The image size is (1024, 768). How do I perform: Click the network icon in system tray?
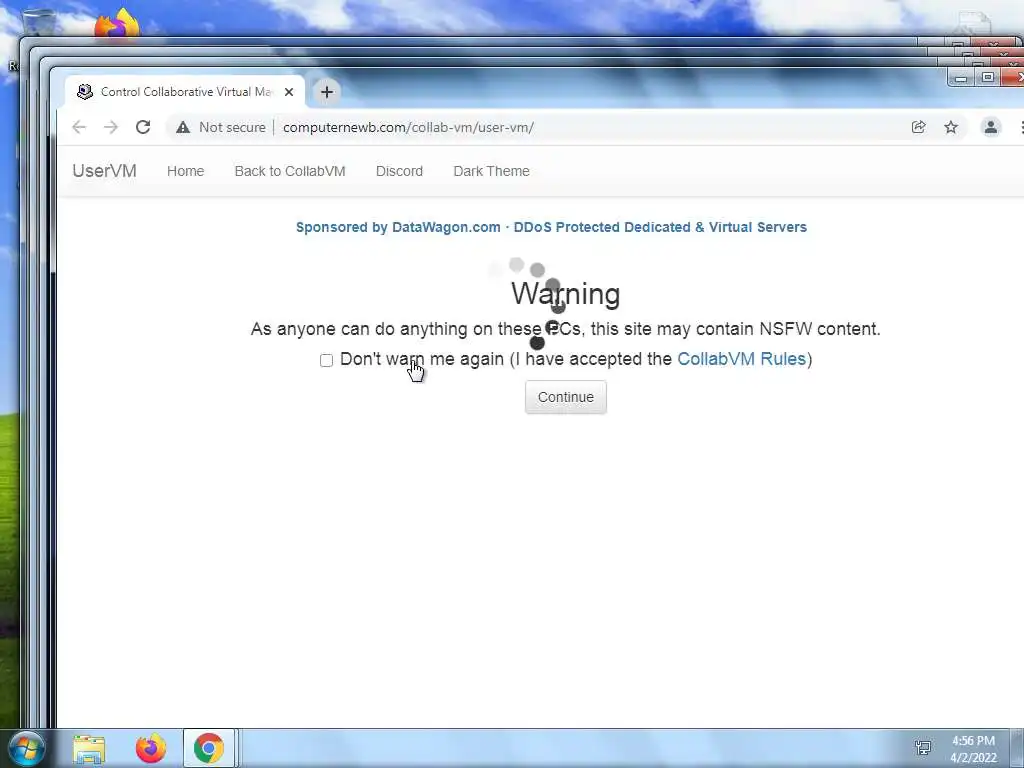(923, 748)
